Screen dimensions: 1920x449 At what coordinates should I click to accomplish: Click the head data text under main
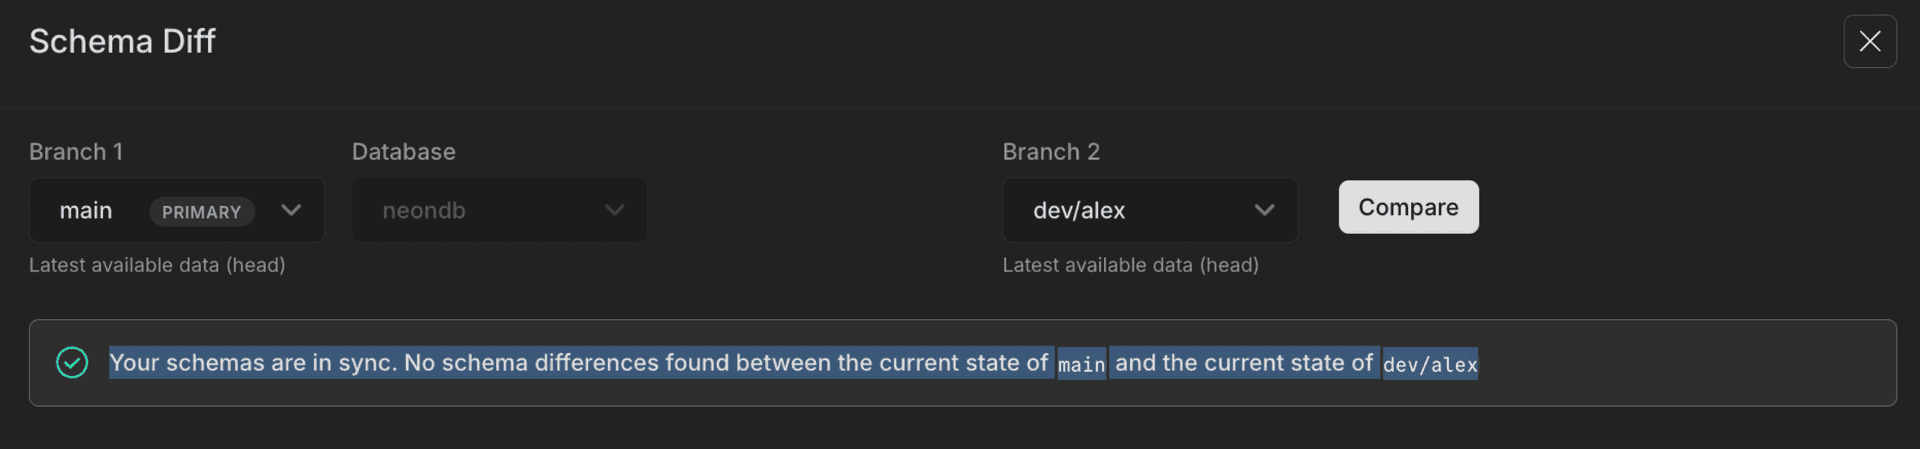click(x=157, y=265)
